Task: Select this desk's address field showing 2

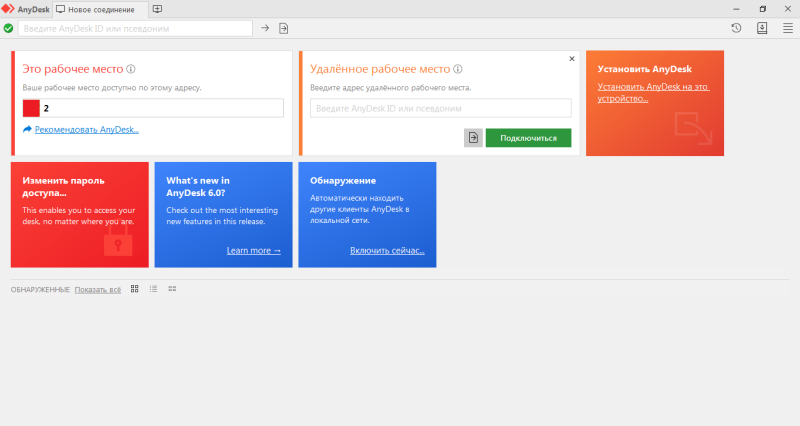Action: coord(153,108)
